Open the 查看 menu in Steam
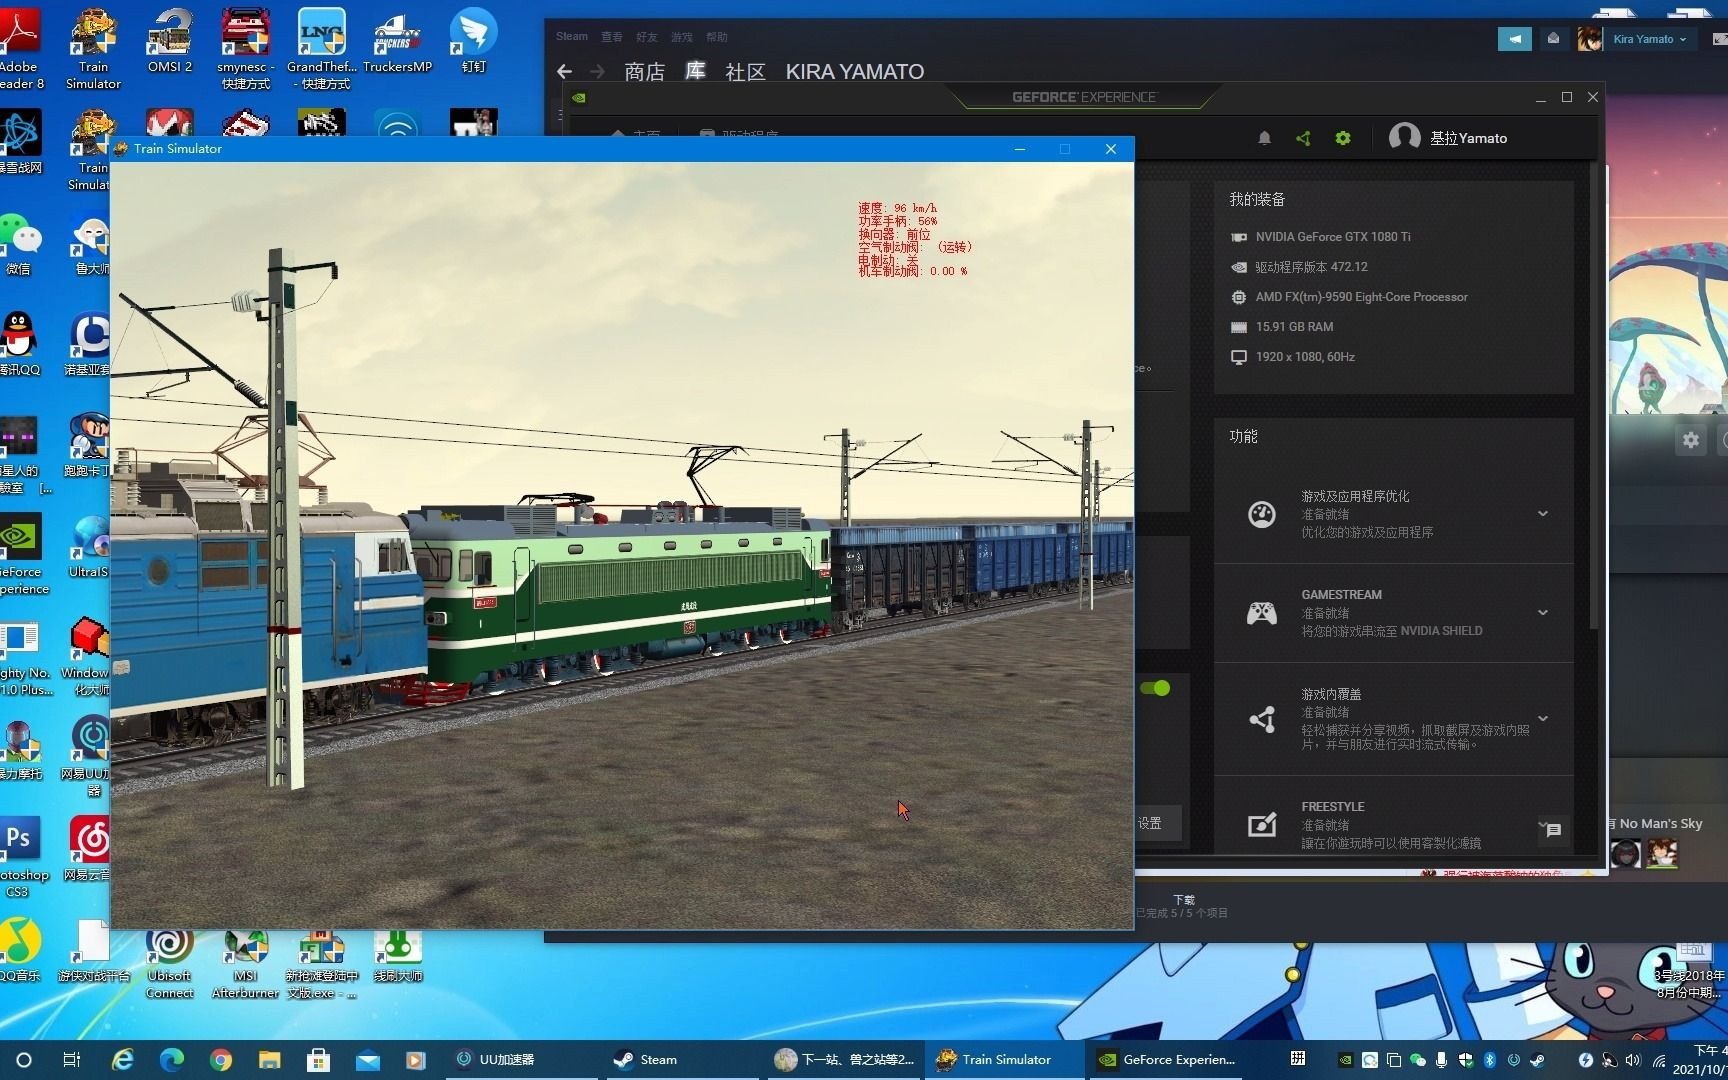 click(x=612, y=37)
